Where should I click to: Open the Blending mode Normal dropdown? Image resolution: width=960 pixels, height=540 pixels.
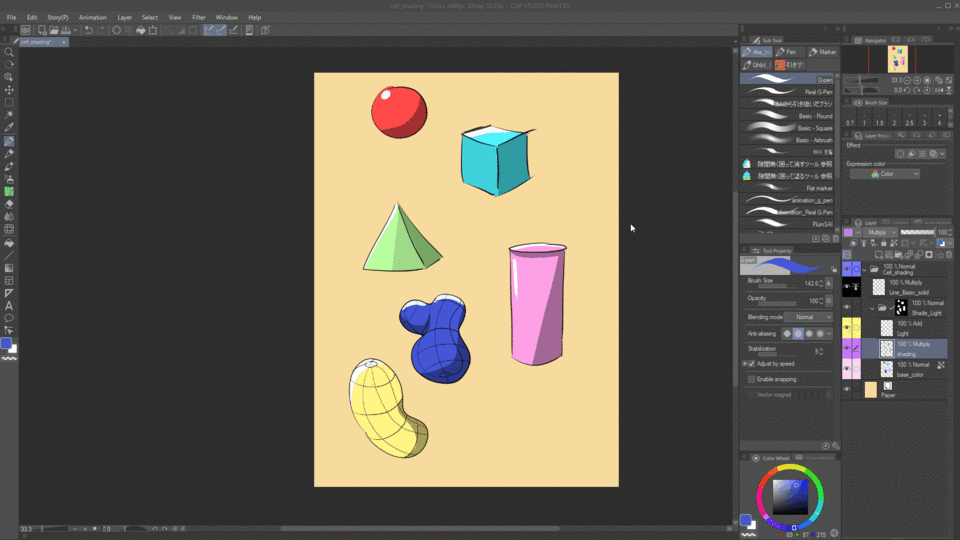(809, 317)
